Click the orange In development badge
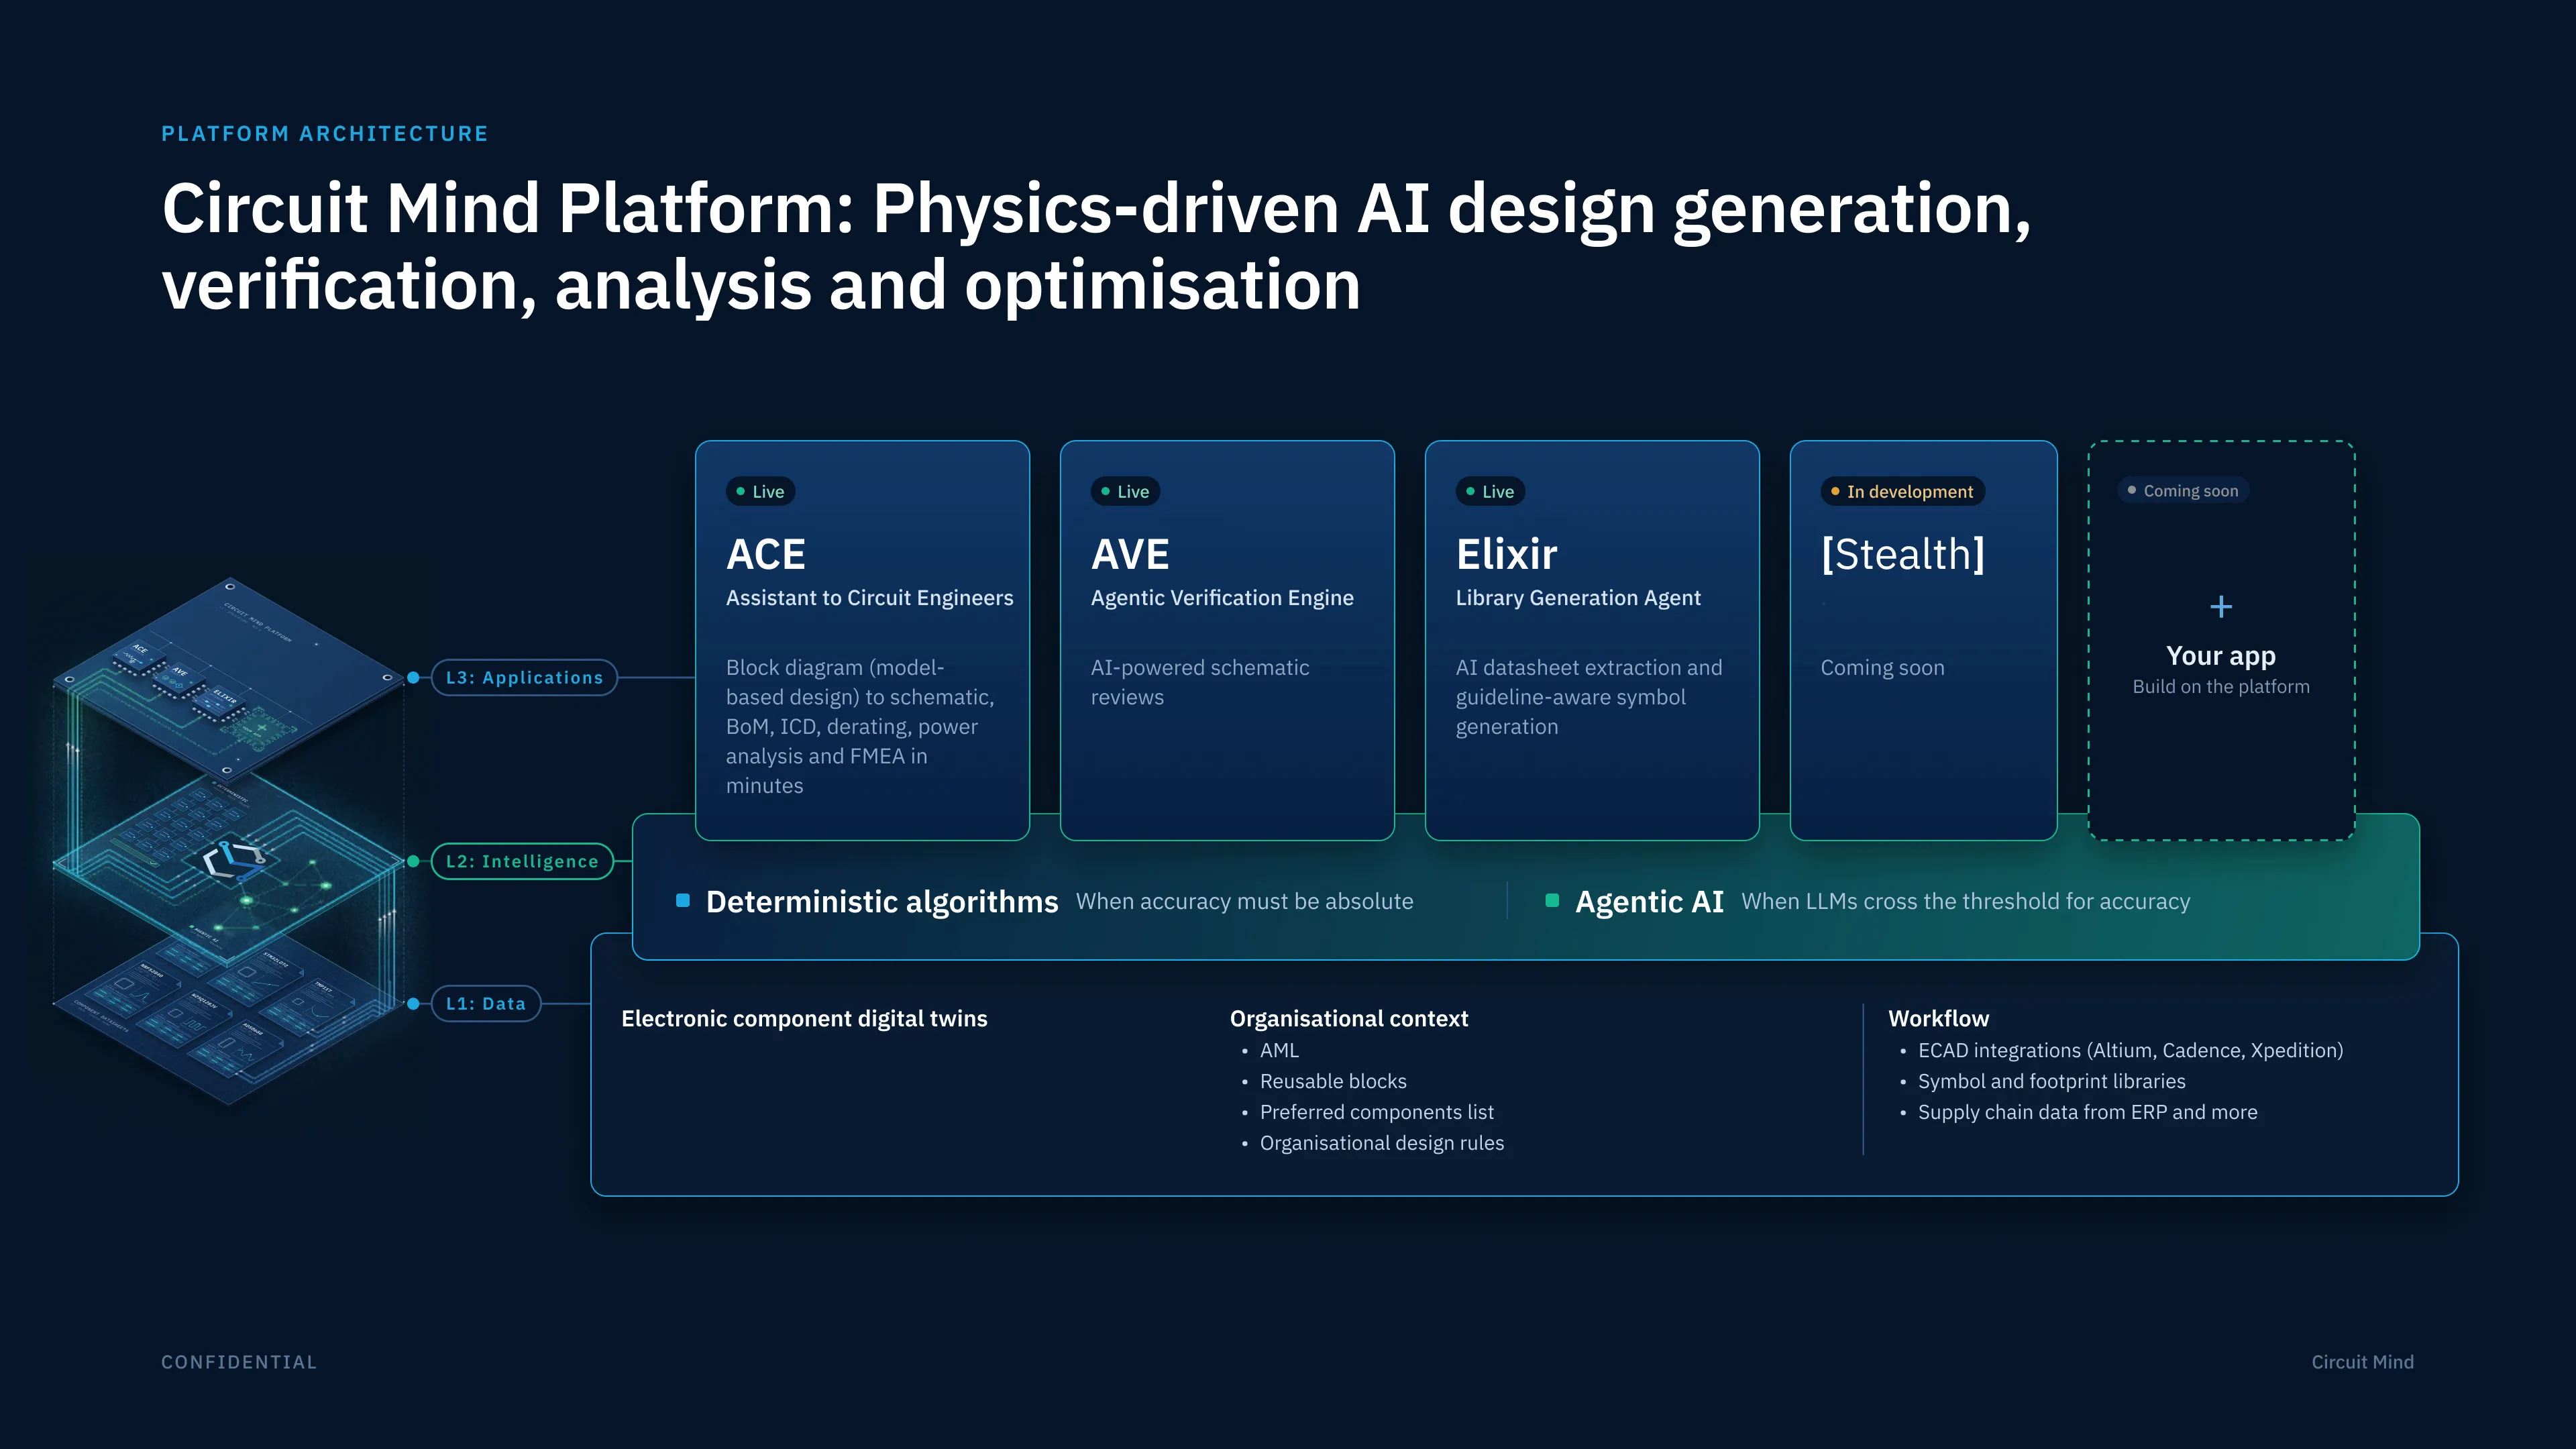Screen dimensions: 2576x1449 pyautogui.click(x=1902, y=491)
